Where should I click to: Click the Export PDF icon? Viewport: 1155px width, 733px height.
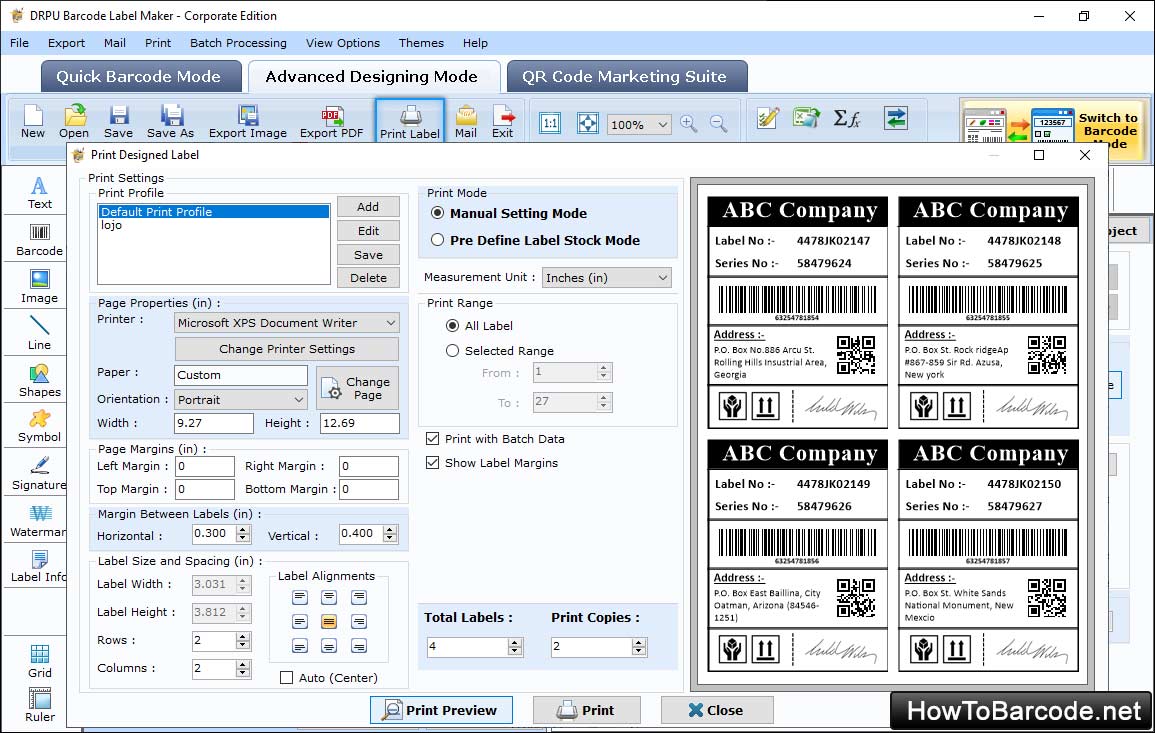pyautogui.click(x=331, y=122)
